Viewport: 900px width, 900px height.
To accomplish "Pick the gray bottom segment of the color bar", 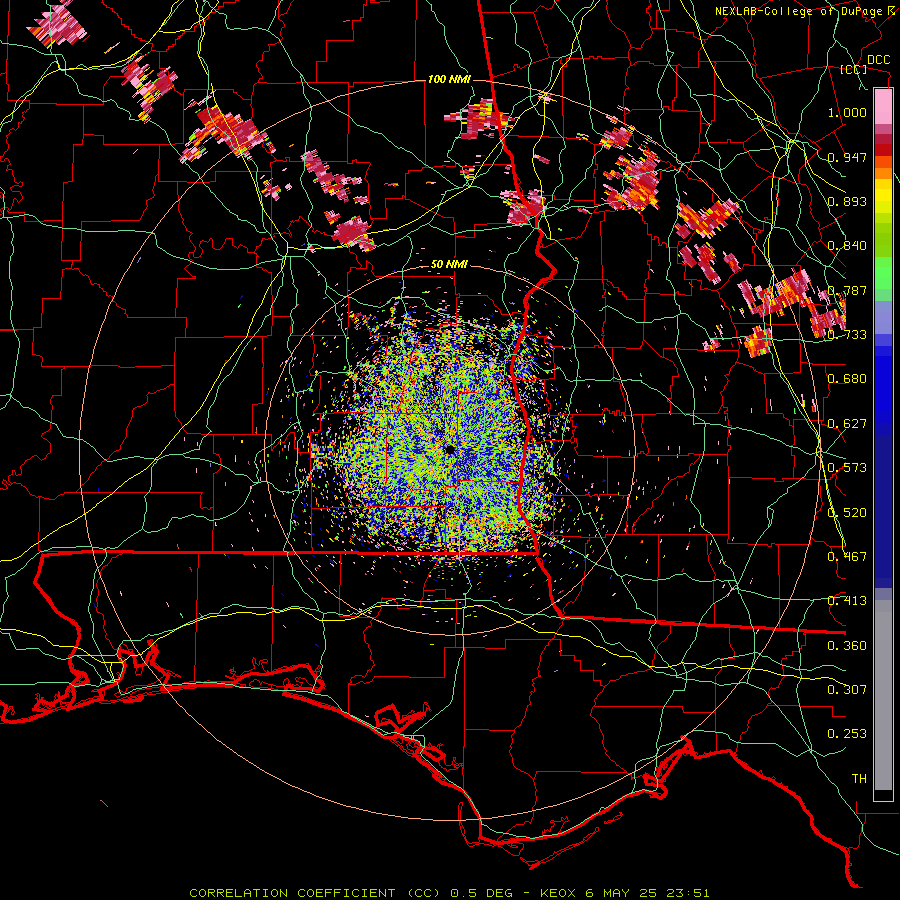I will (883, 695).
